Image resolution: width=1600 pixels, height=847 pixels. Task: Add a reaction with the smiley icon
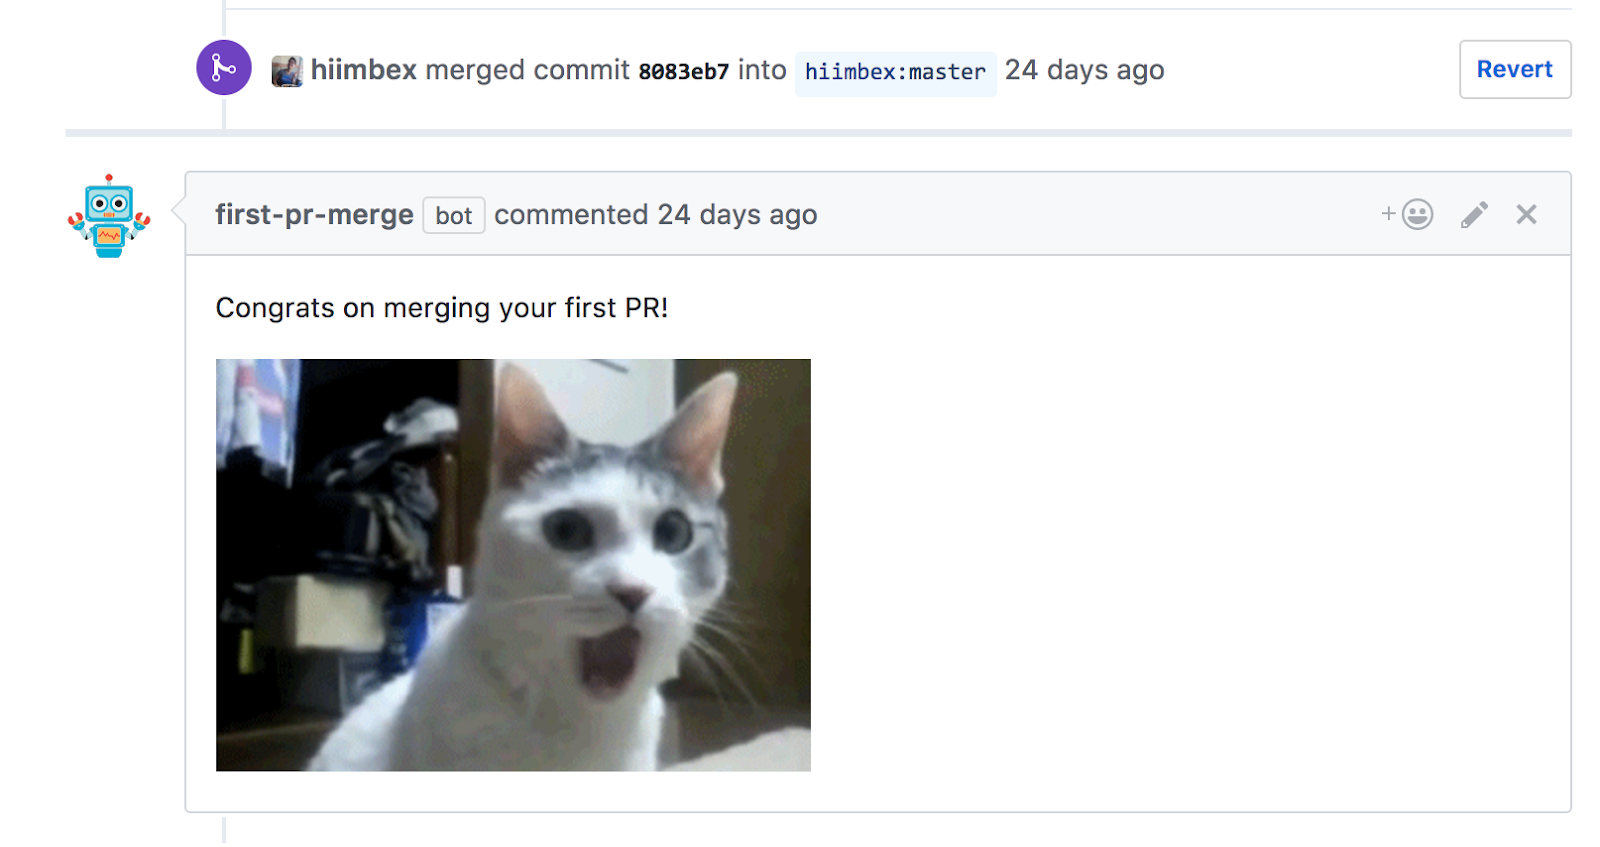1408,214
